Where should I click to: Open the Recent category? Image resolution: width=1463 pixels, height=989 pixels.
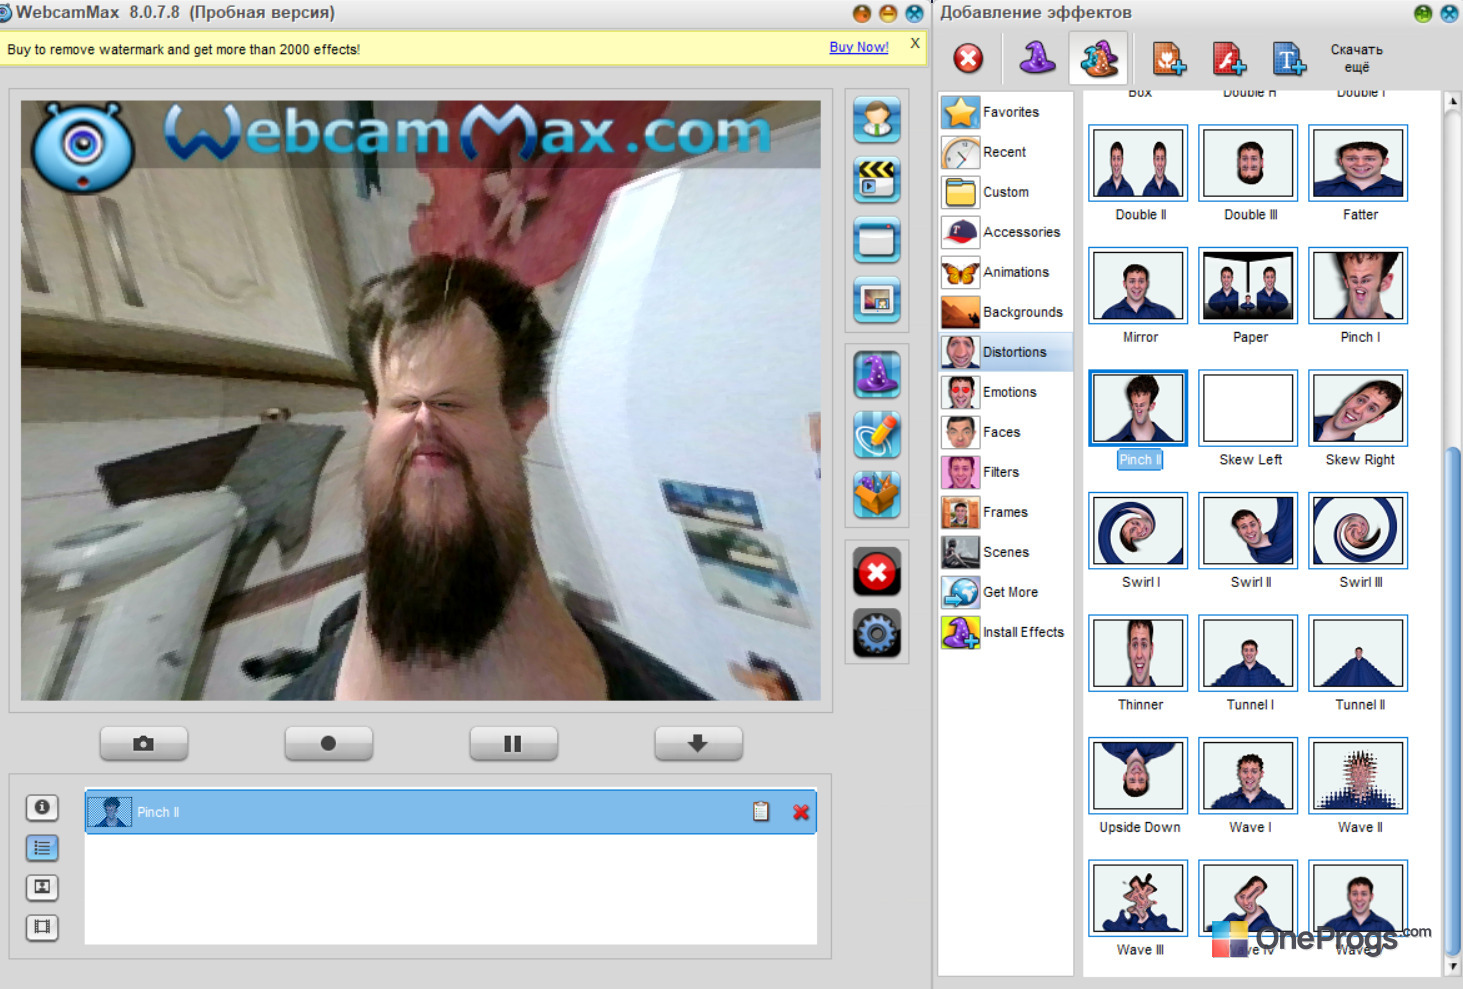click(x=1005, y=152)
